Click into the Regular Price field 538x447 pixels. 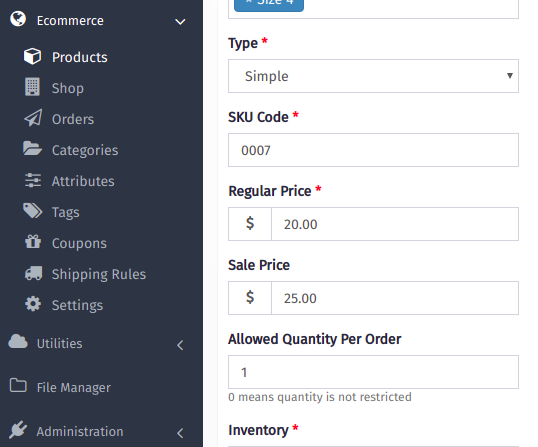[x=395, y=224]
